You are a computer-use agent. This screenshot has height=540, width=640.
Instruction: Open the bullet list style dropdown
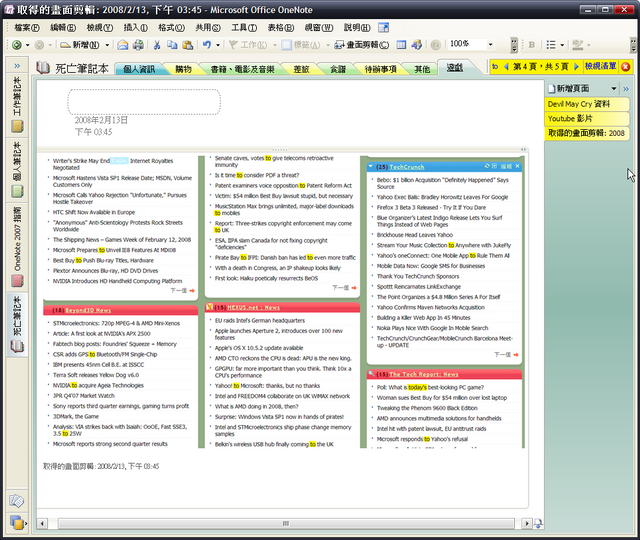[x=562, y=45]
